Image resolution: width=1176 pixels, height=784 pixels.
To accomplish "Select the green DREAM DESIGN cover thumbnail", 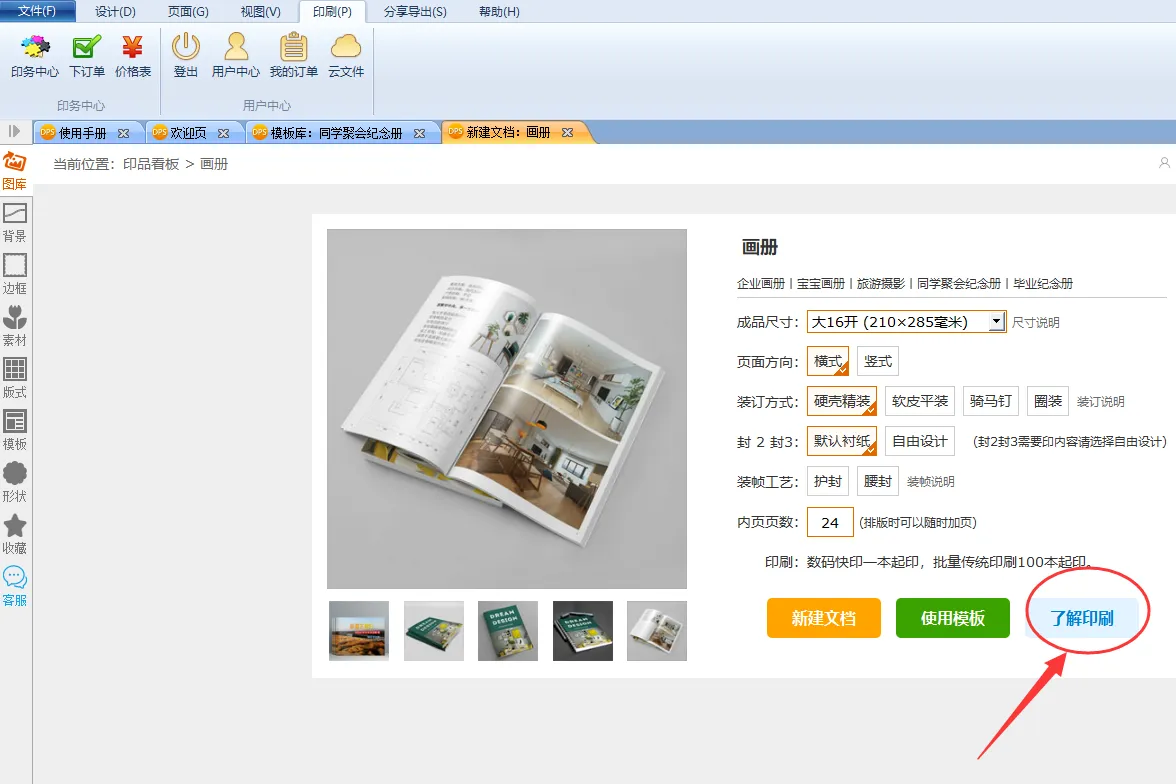I will tap(508, 631).
